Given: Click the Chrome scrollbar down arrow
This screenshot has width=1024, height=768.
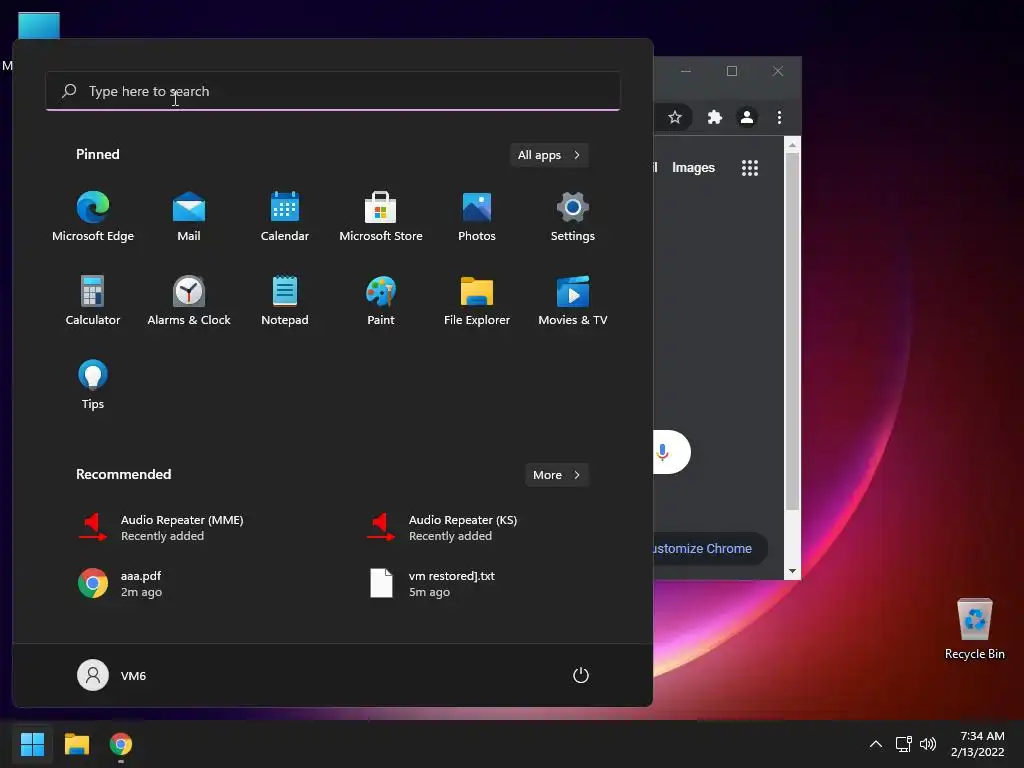Looking at the screenshot, I should [x=792, y=571].
